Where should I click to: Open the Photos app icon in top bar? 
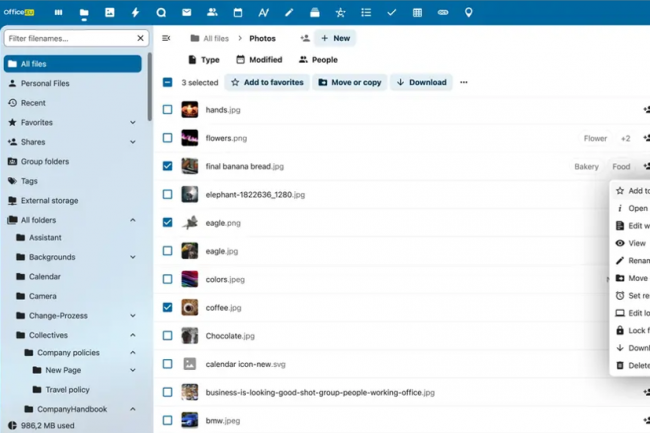coord(109,13)
